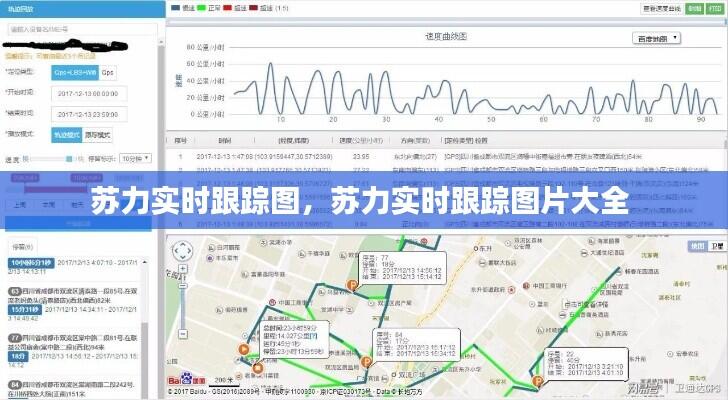Screen dimensions: 728x400
Task: Open the map type dropdown above speed chart
Action: click(656, 39)
